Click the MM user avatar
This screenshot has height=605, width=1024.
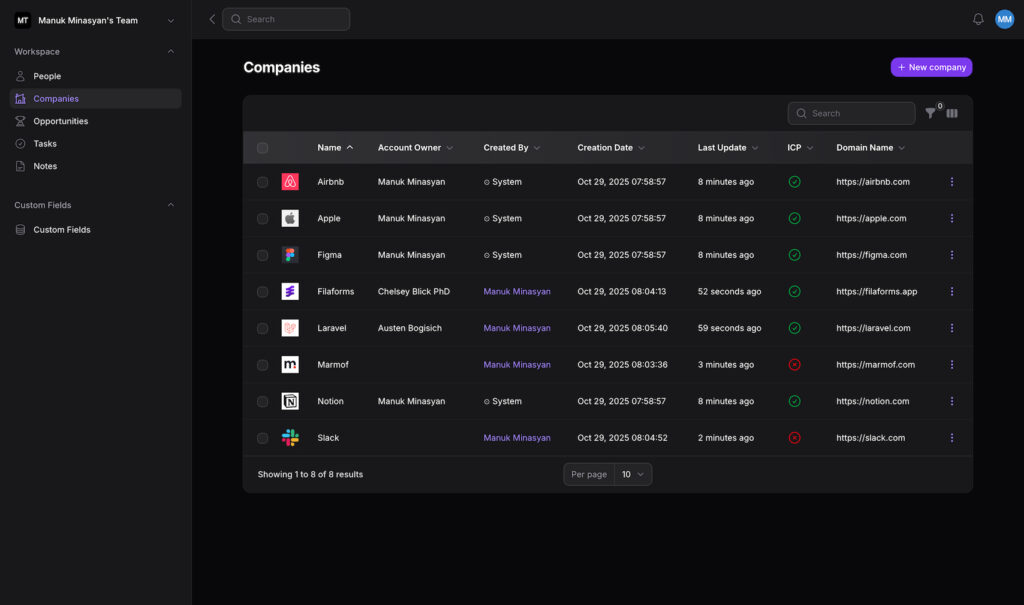(1004, 19)
